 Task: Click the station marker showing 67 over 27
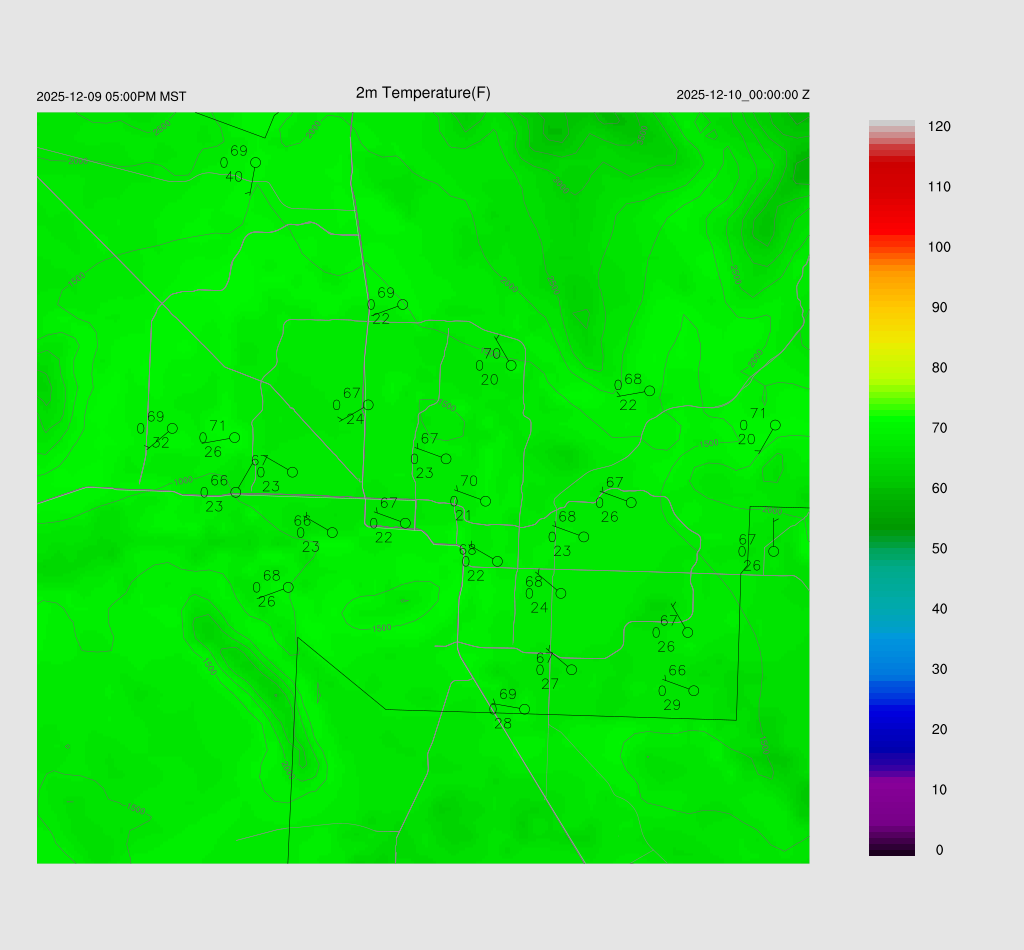(571, 669)
